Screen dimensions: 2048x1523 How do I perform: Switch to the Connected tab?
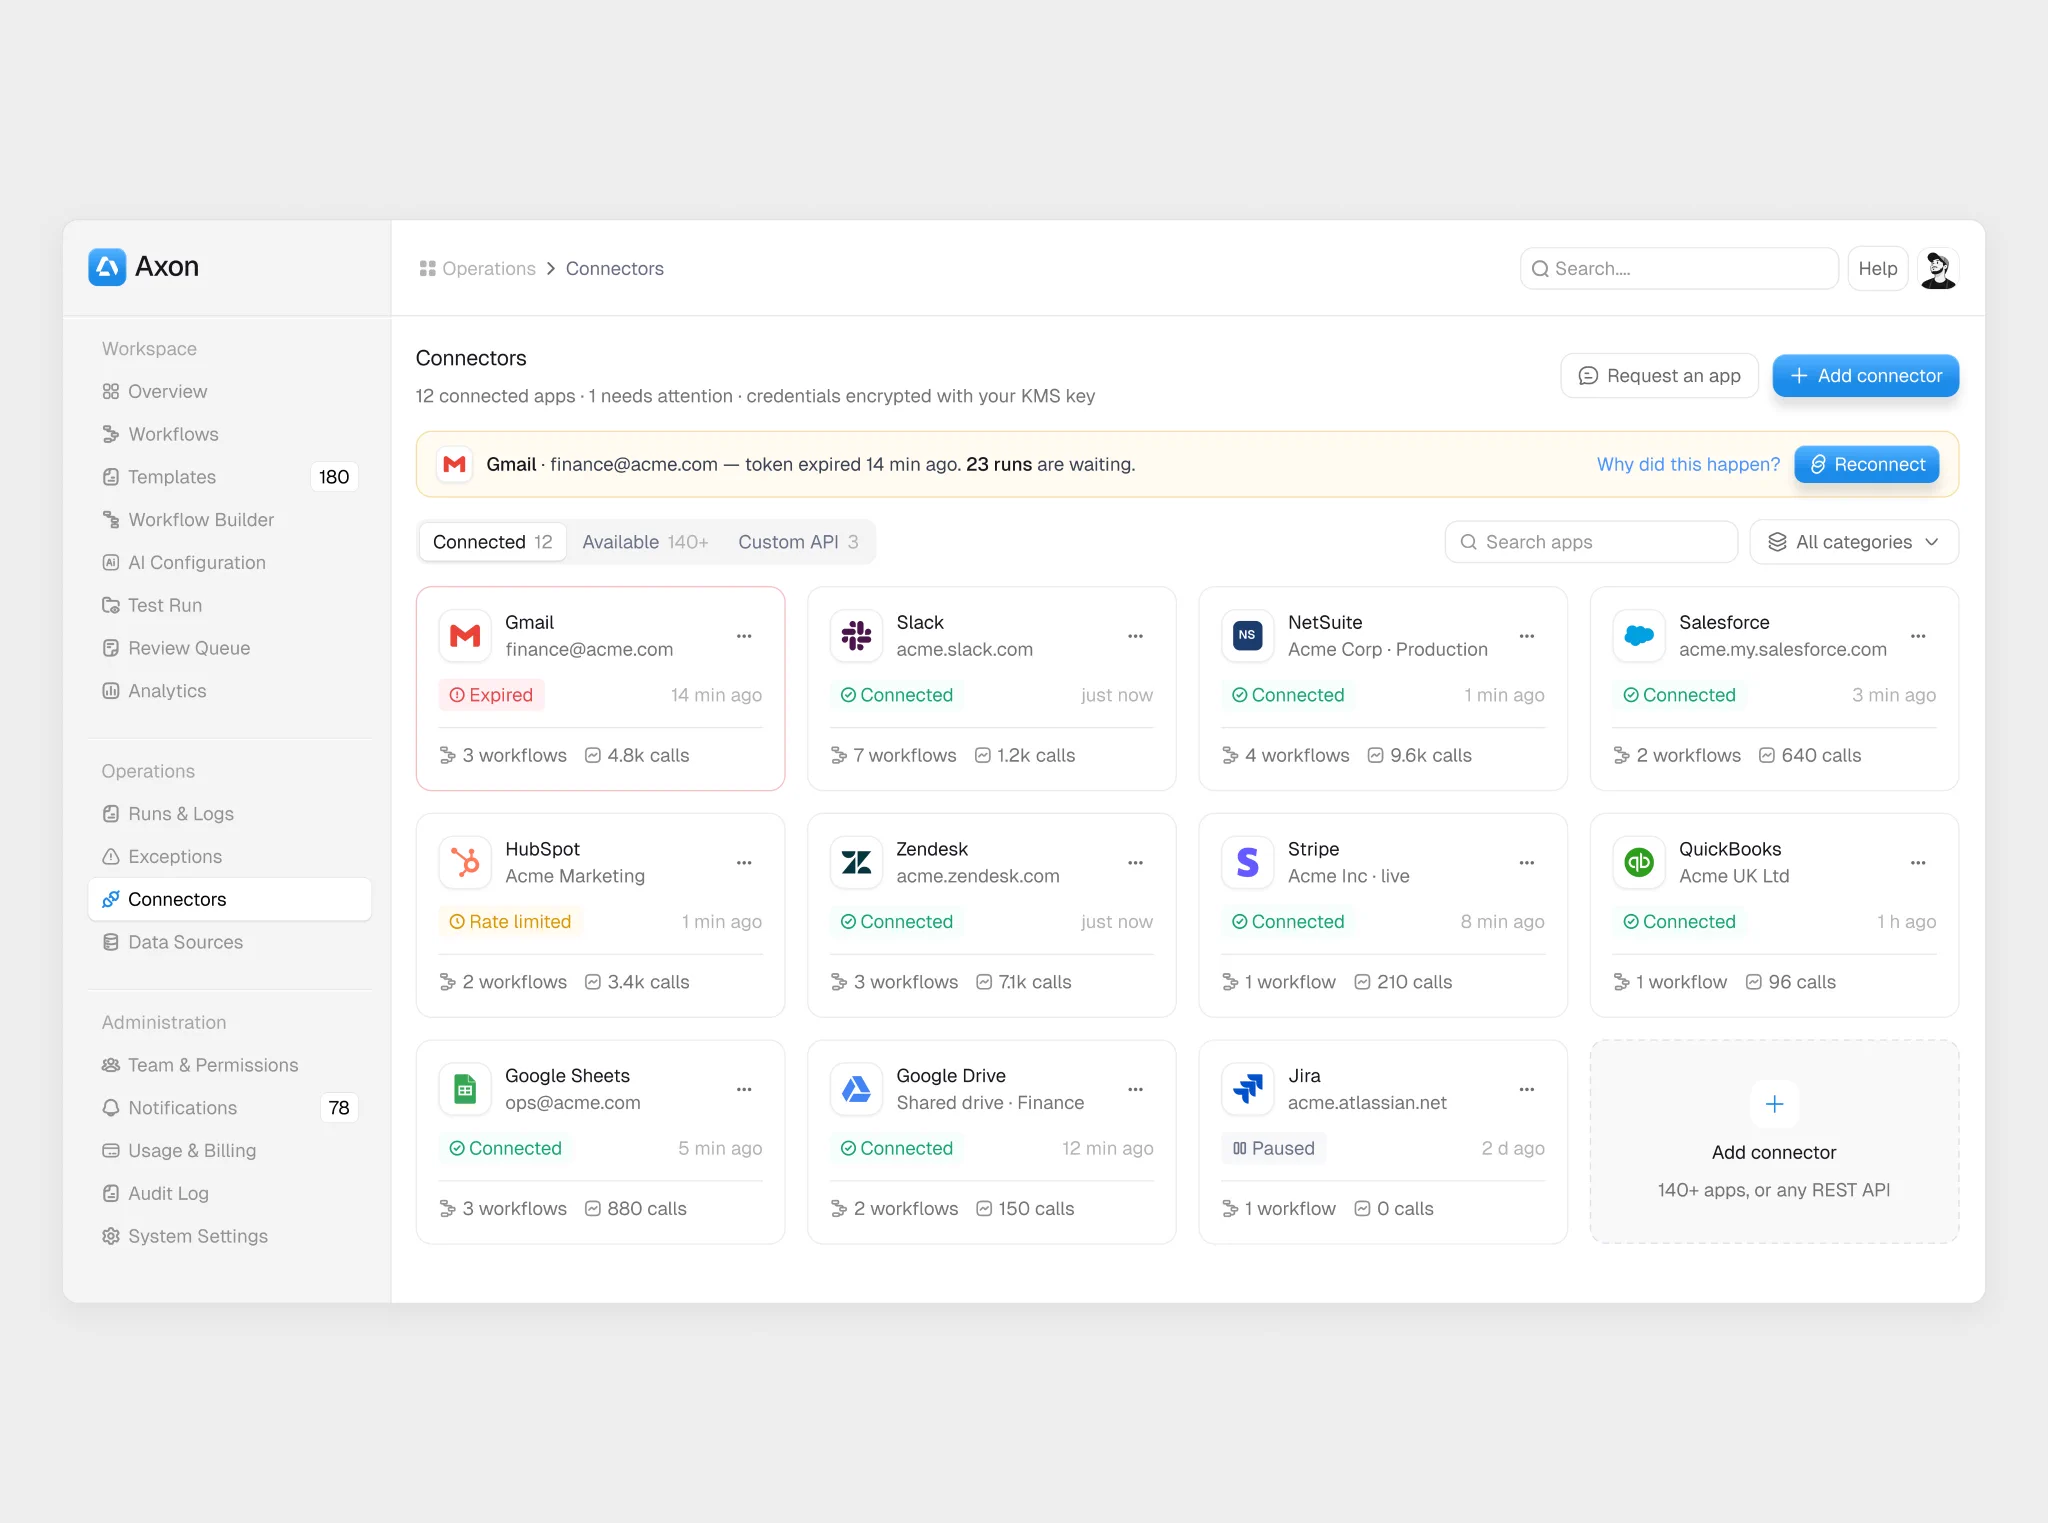point(493,542)
